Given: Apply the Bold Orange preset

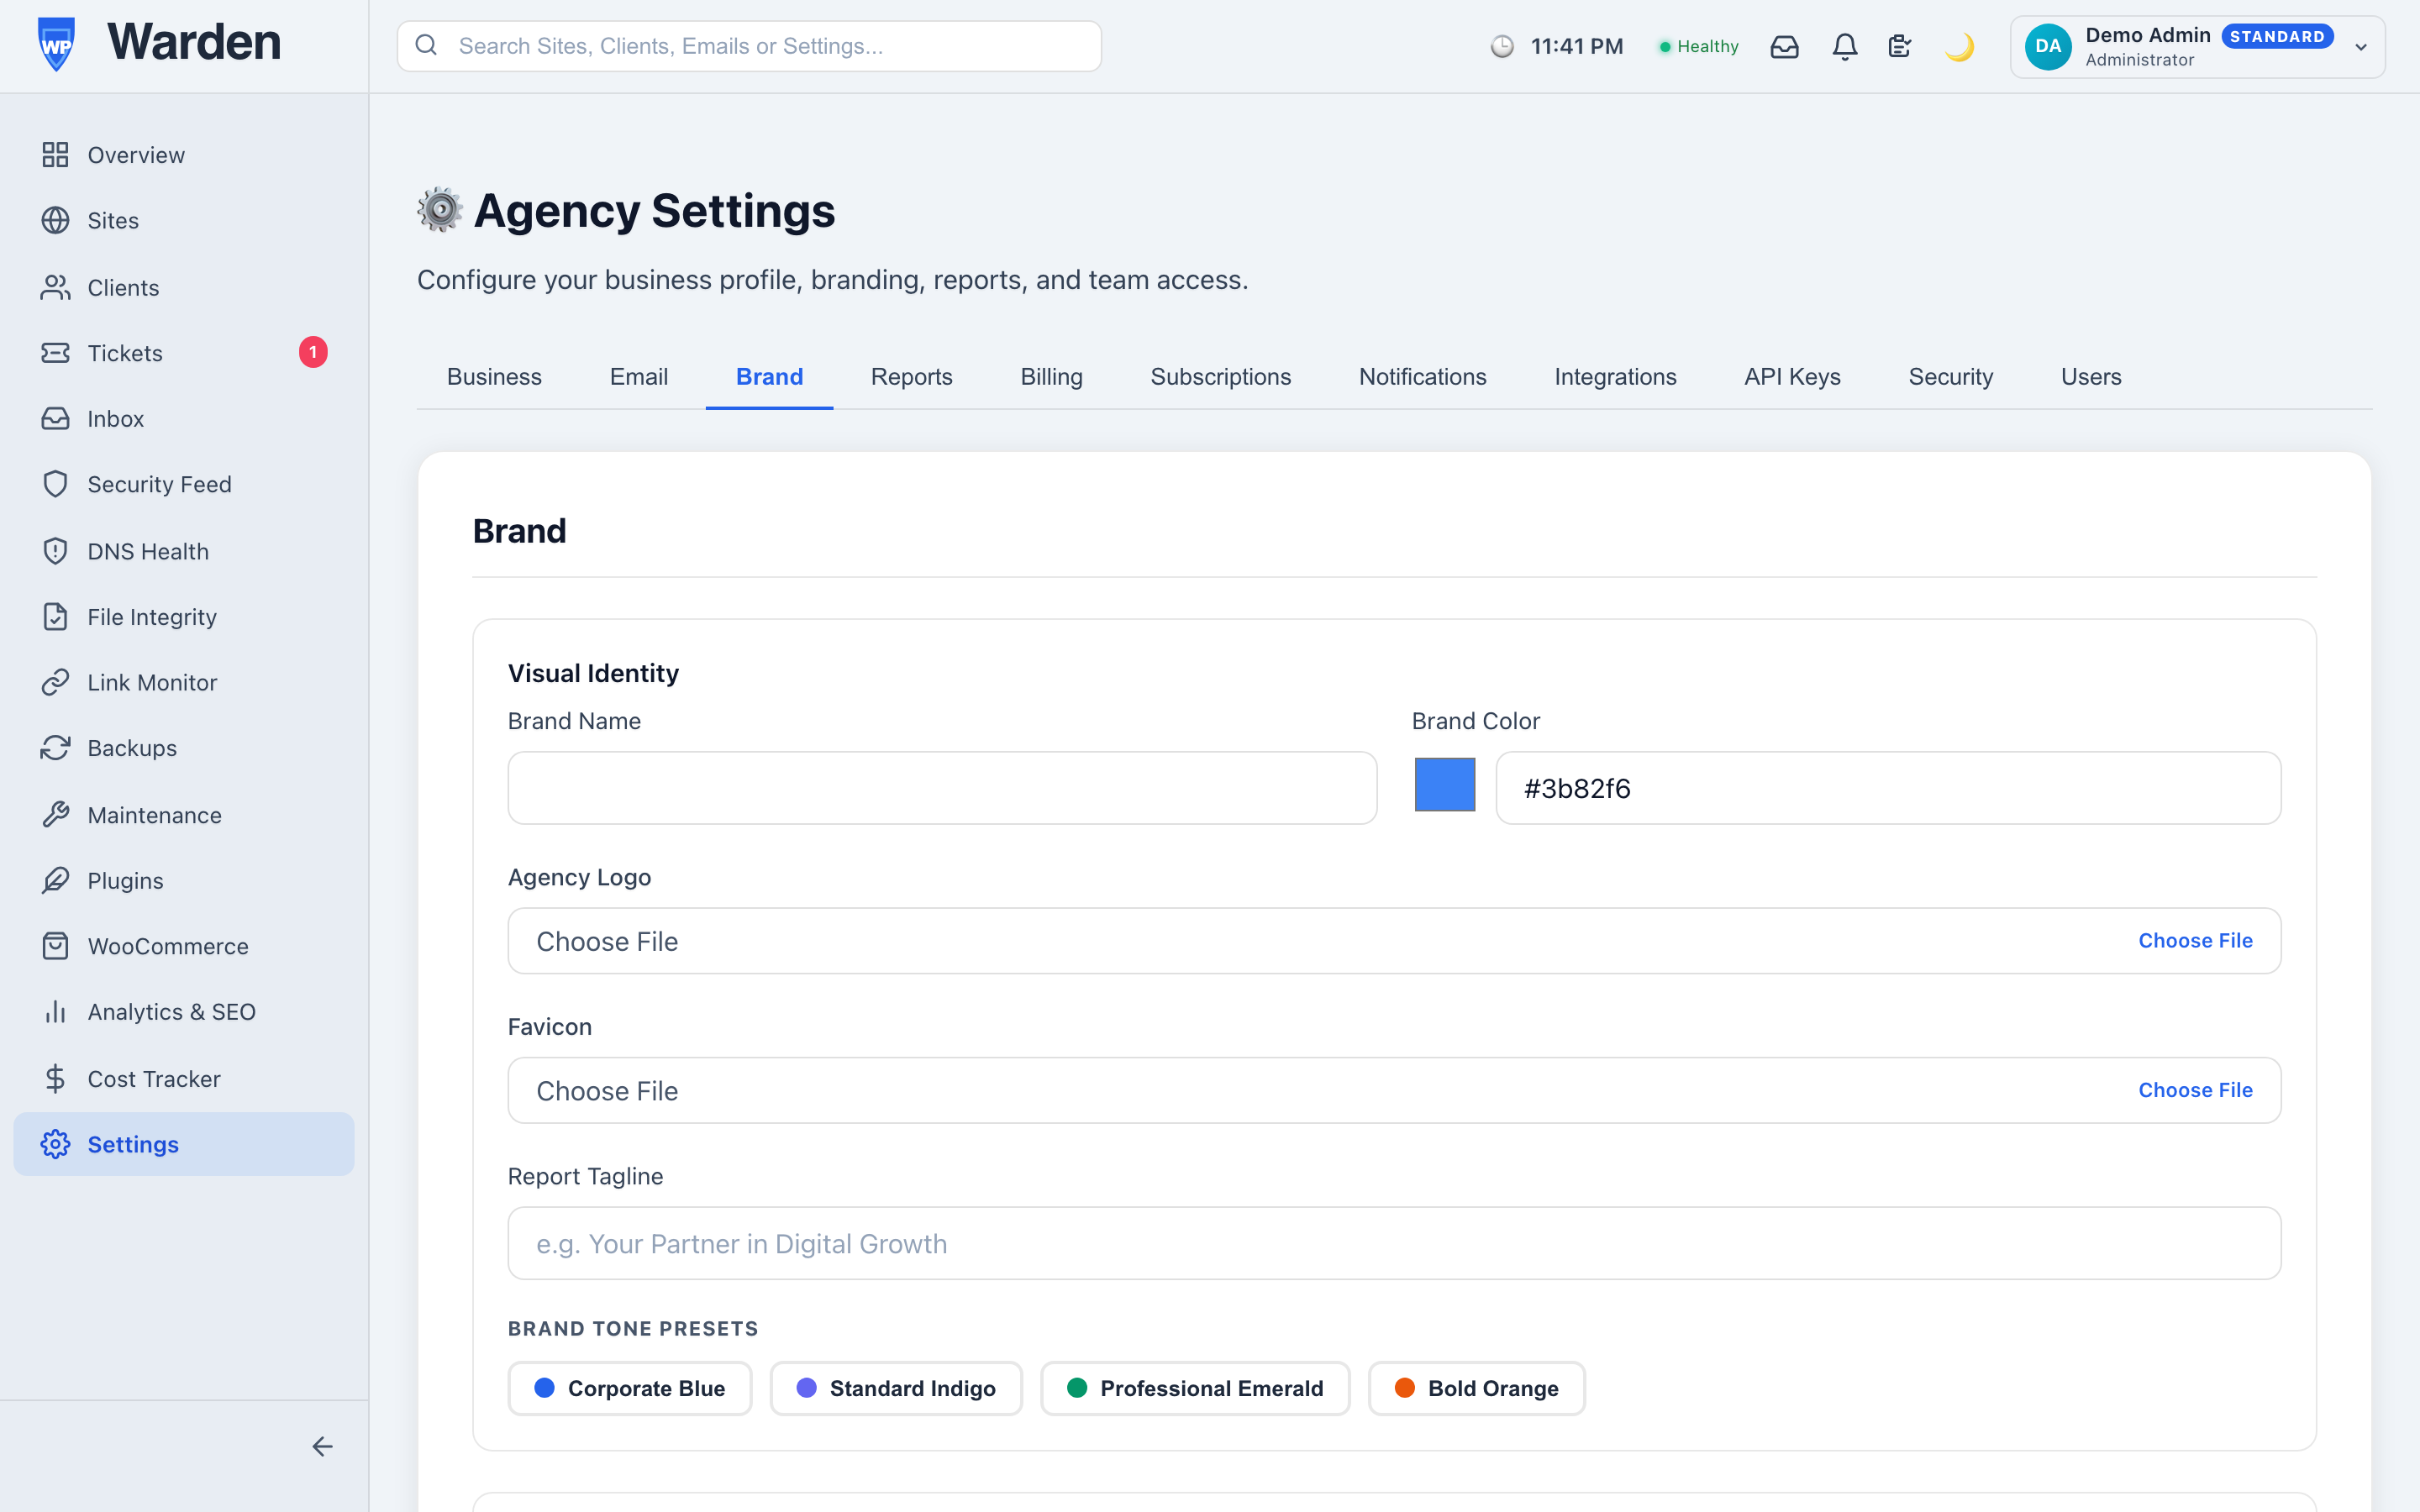Looking at the screenshot, I should (x=1476, y=1388).
